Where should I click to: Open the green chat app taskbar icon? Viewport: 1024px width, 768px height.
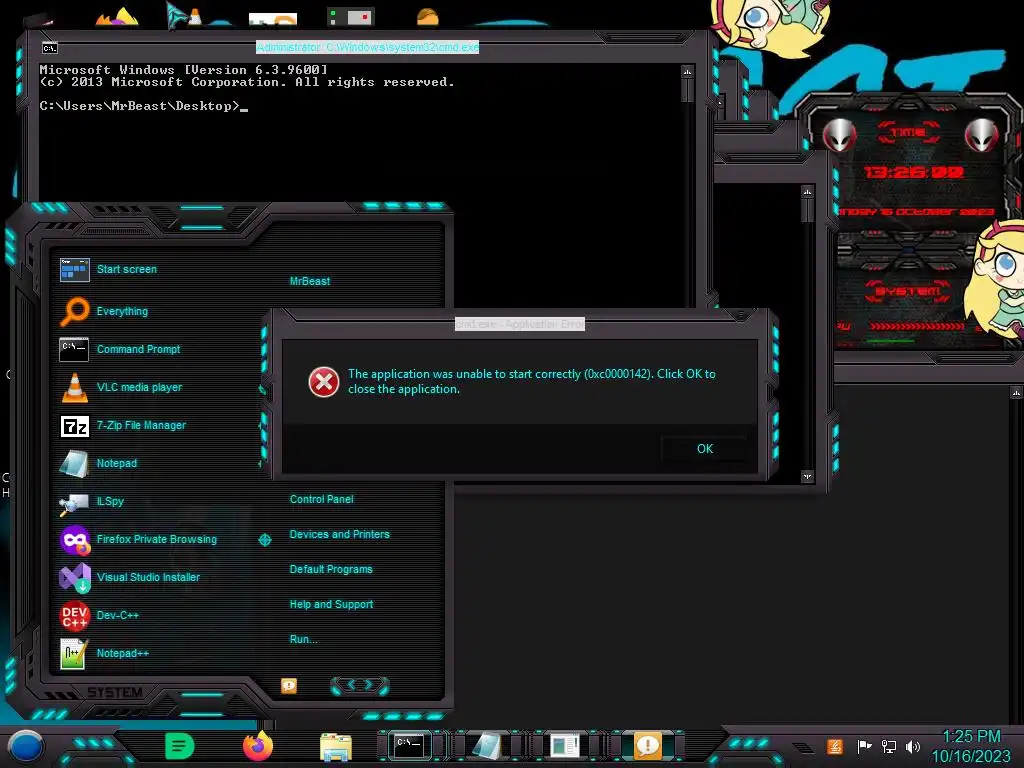pos(180,746)
